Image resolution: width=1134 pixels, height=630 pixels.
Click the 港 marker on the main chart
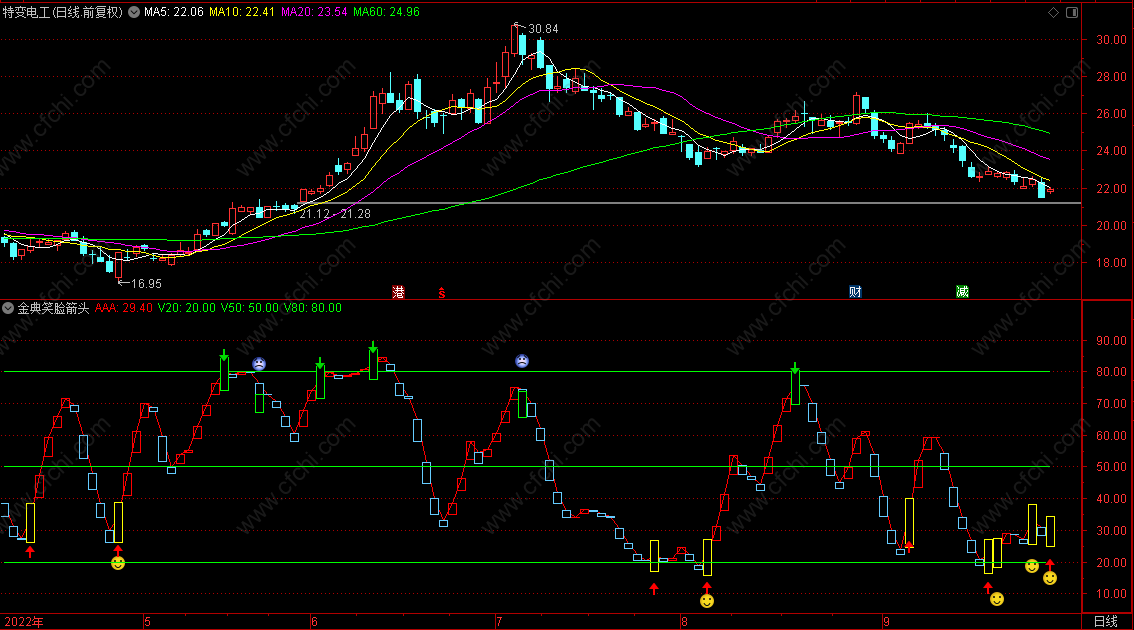398,291
